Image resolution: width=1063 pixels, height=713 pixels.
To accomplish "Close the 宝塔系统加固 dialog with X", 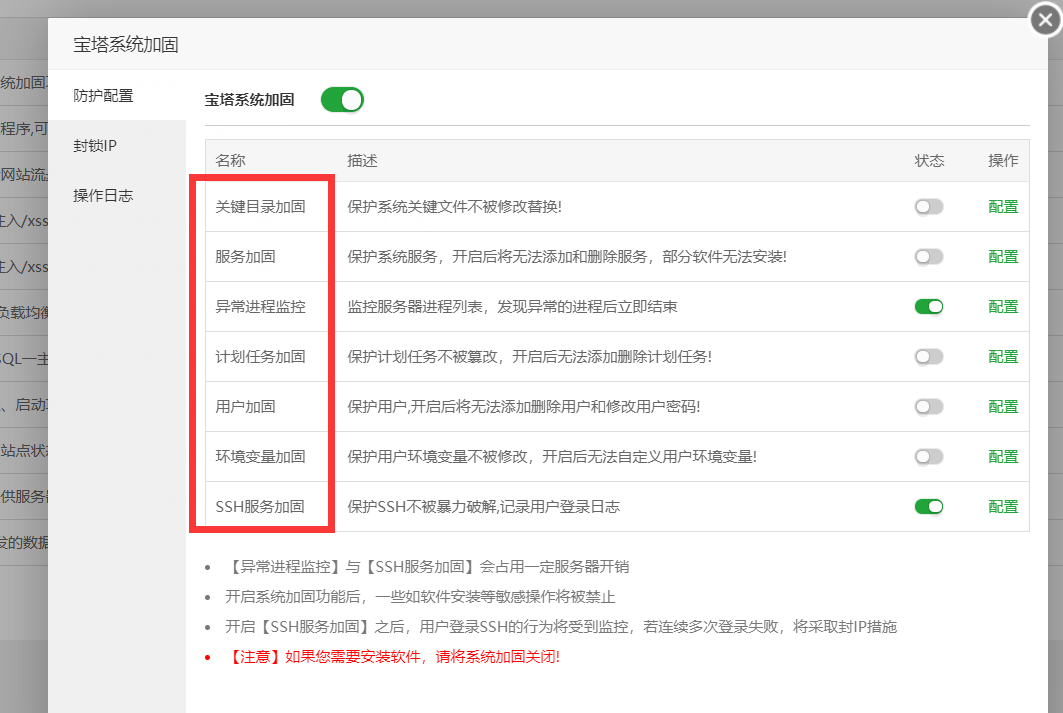I will pyautogui.click(x=1045, y=20).
